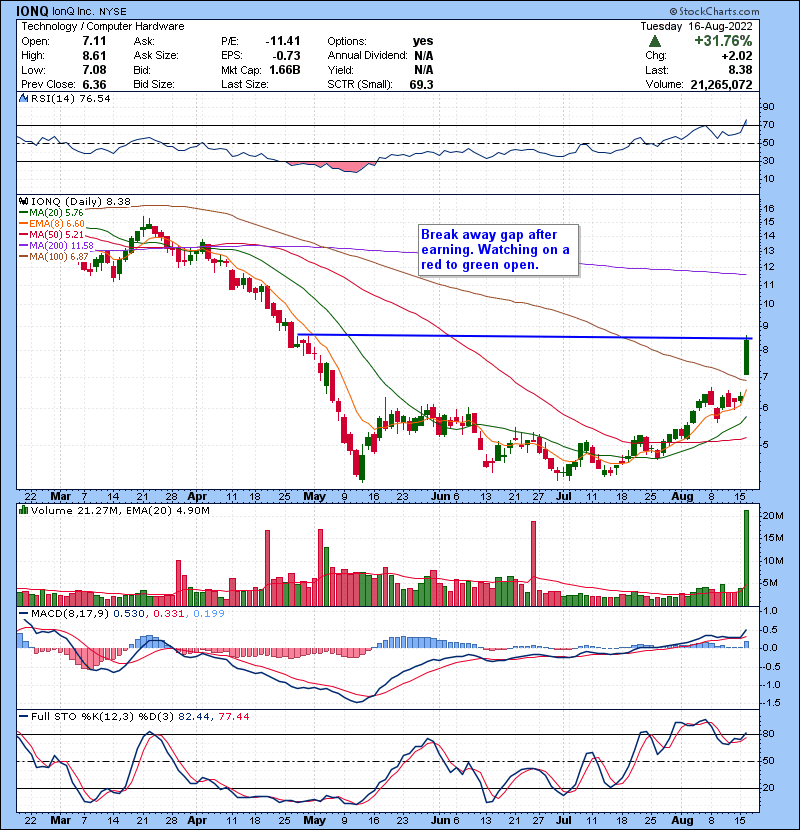The image size is (800, 830).
Task: Click the Mkt Cap value 1.66B
Action: (x=285, y=70)
